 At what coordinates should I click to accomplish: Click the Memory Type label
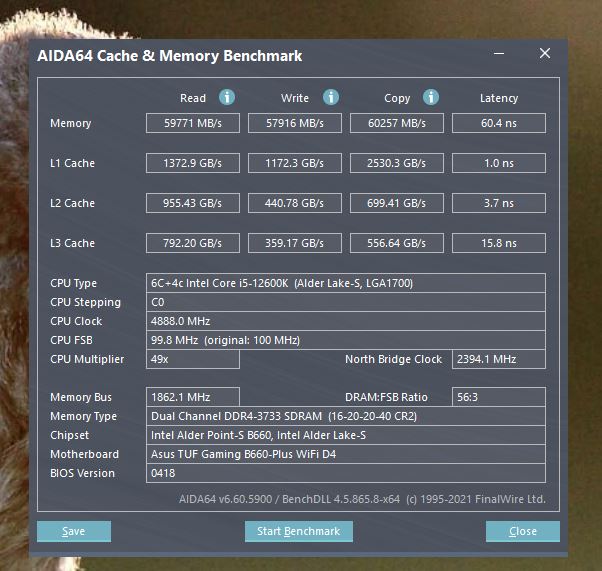point(83,416)
